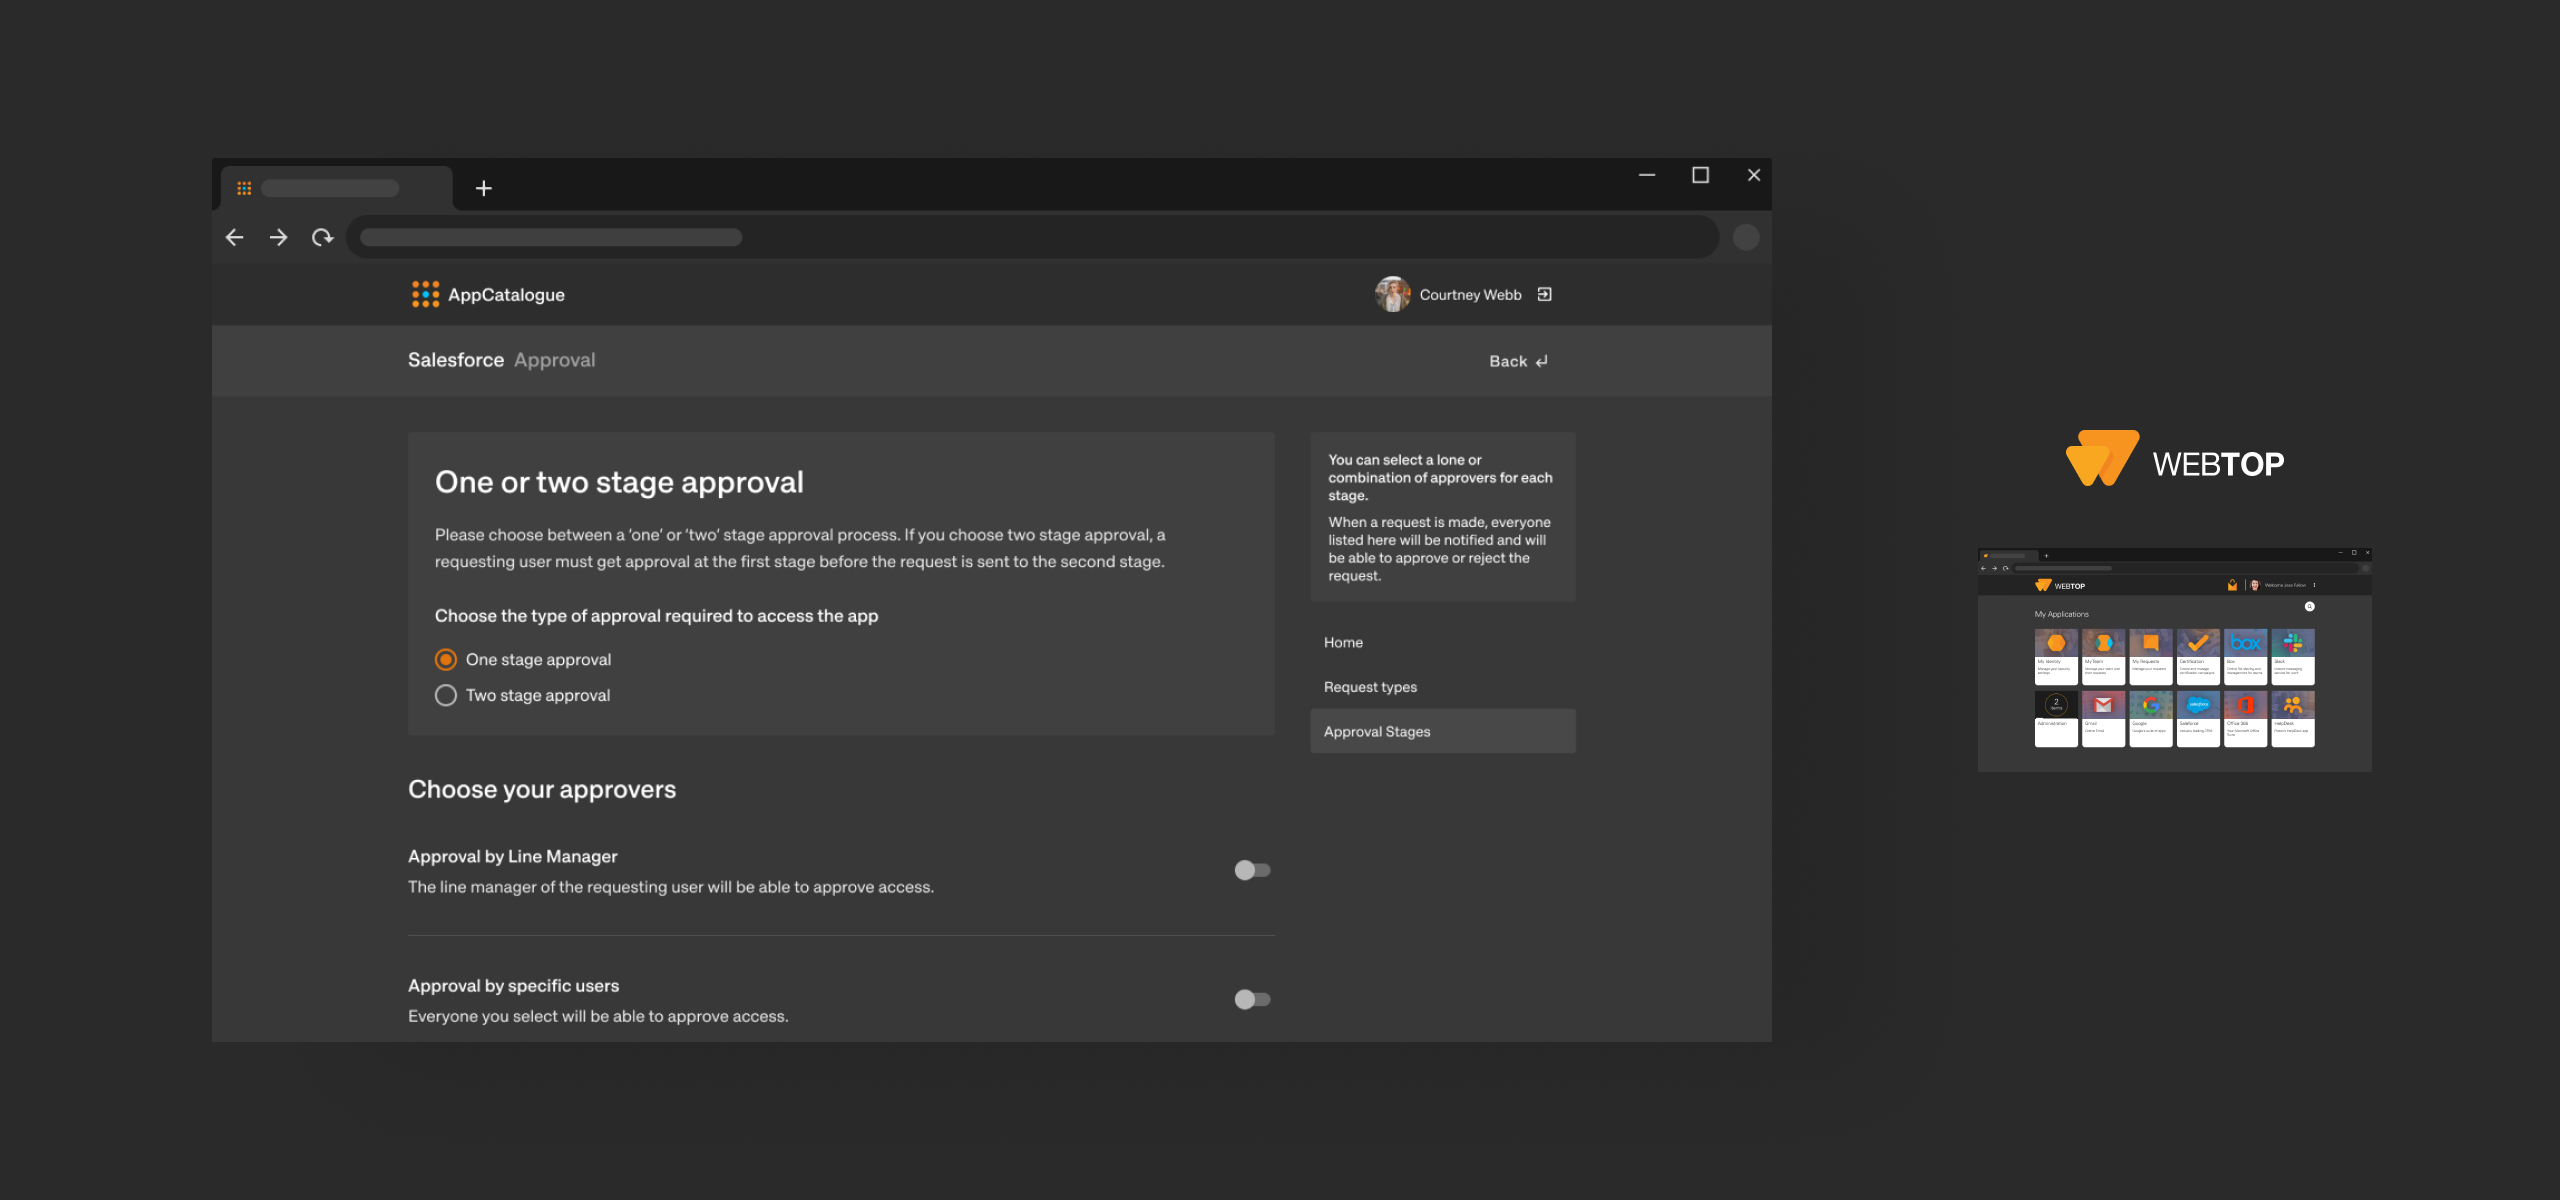
Task: Click 'My Applications' heading in WEBTOP thumbnail
Action: (2061, 614)
